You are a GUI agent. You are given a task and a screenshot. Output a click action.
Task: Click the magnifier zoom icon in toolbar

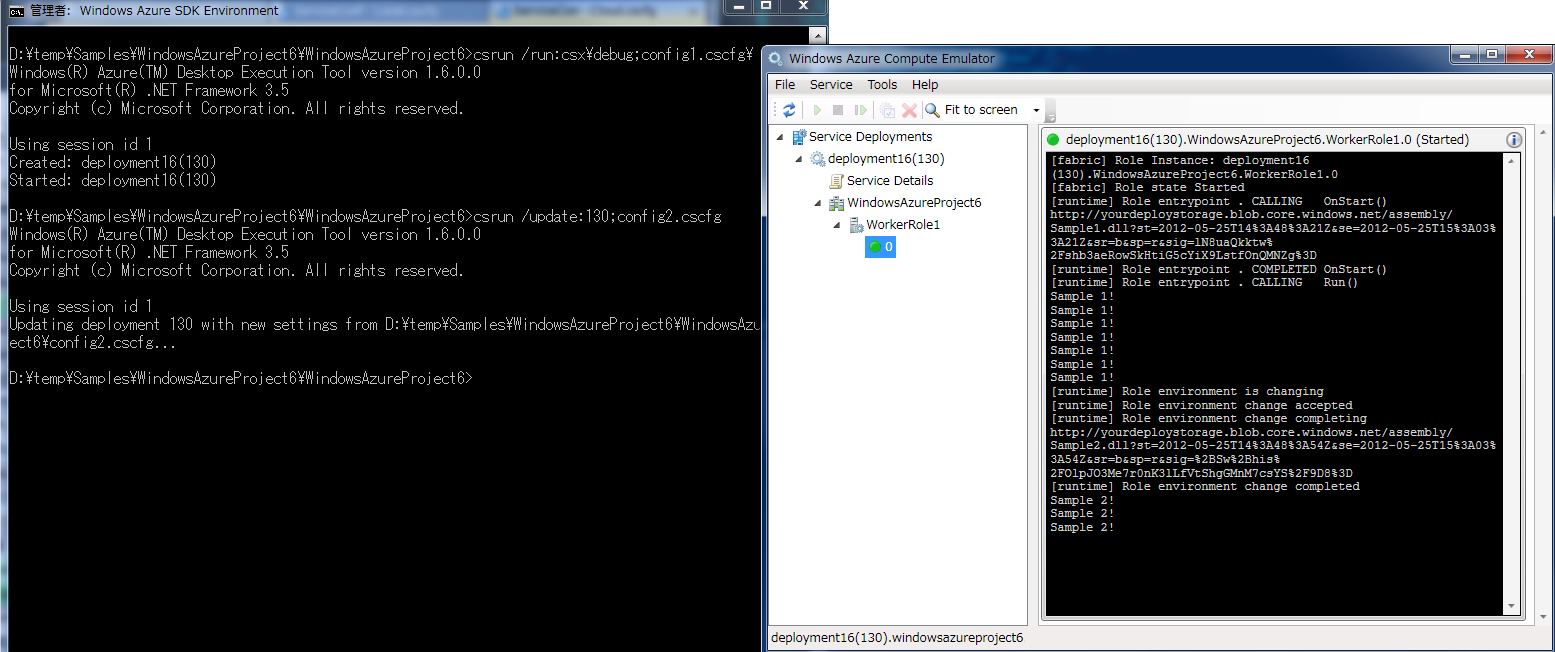tap(932, 110)
